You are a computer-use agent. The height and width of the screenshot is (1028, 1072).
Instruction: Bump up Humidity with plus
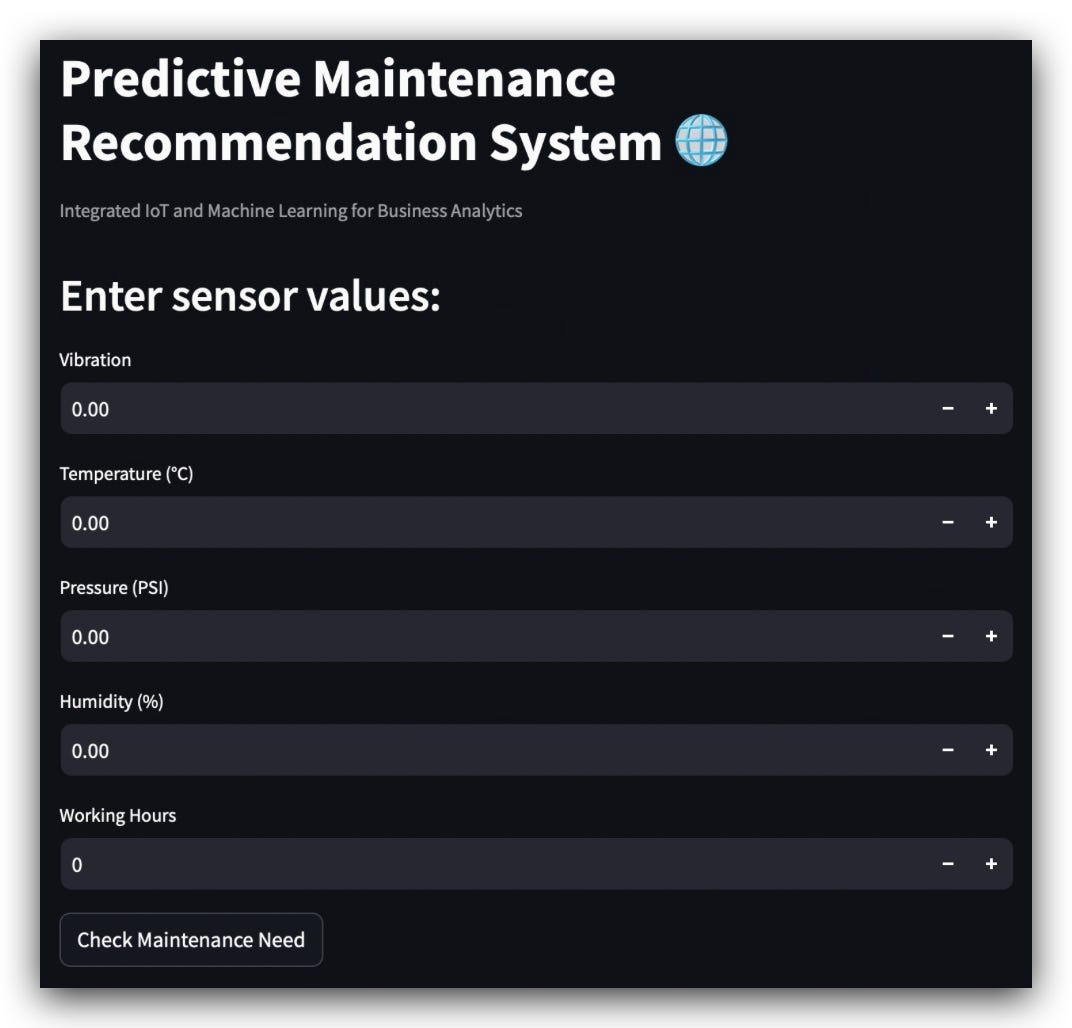click(991, 750)
